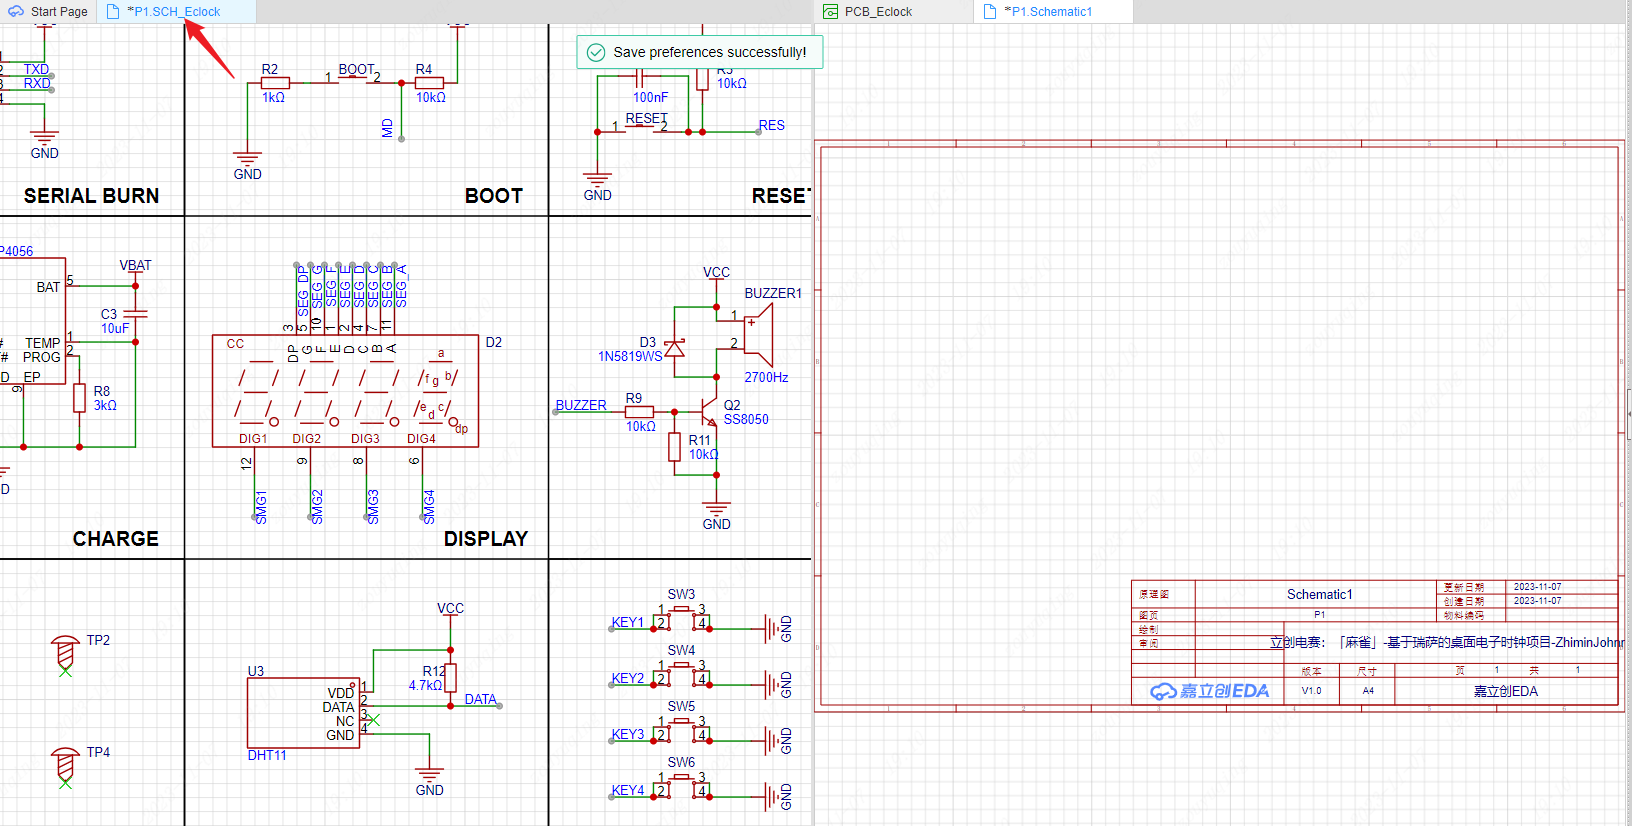Click the SMG4 net label
The image size is (1632, 826).
pos(429,507)
